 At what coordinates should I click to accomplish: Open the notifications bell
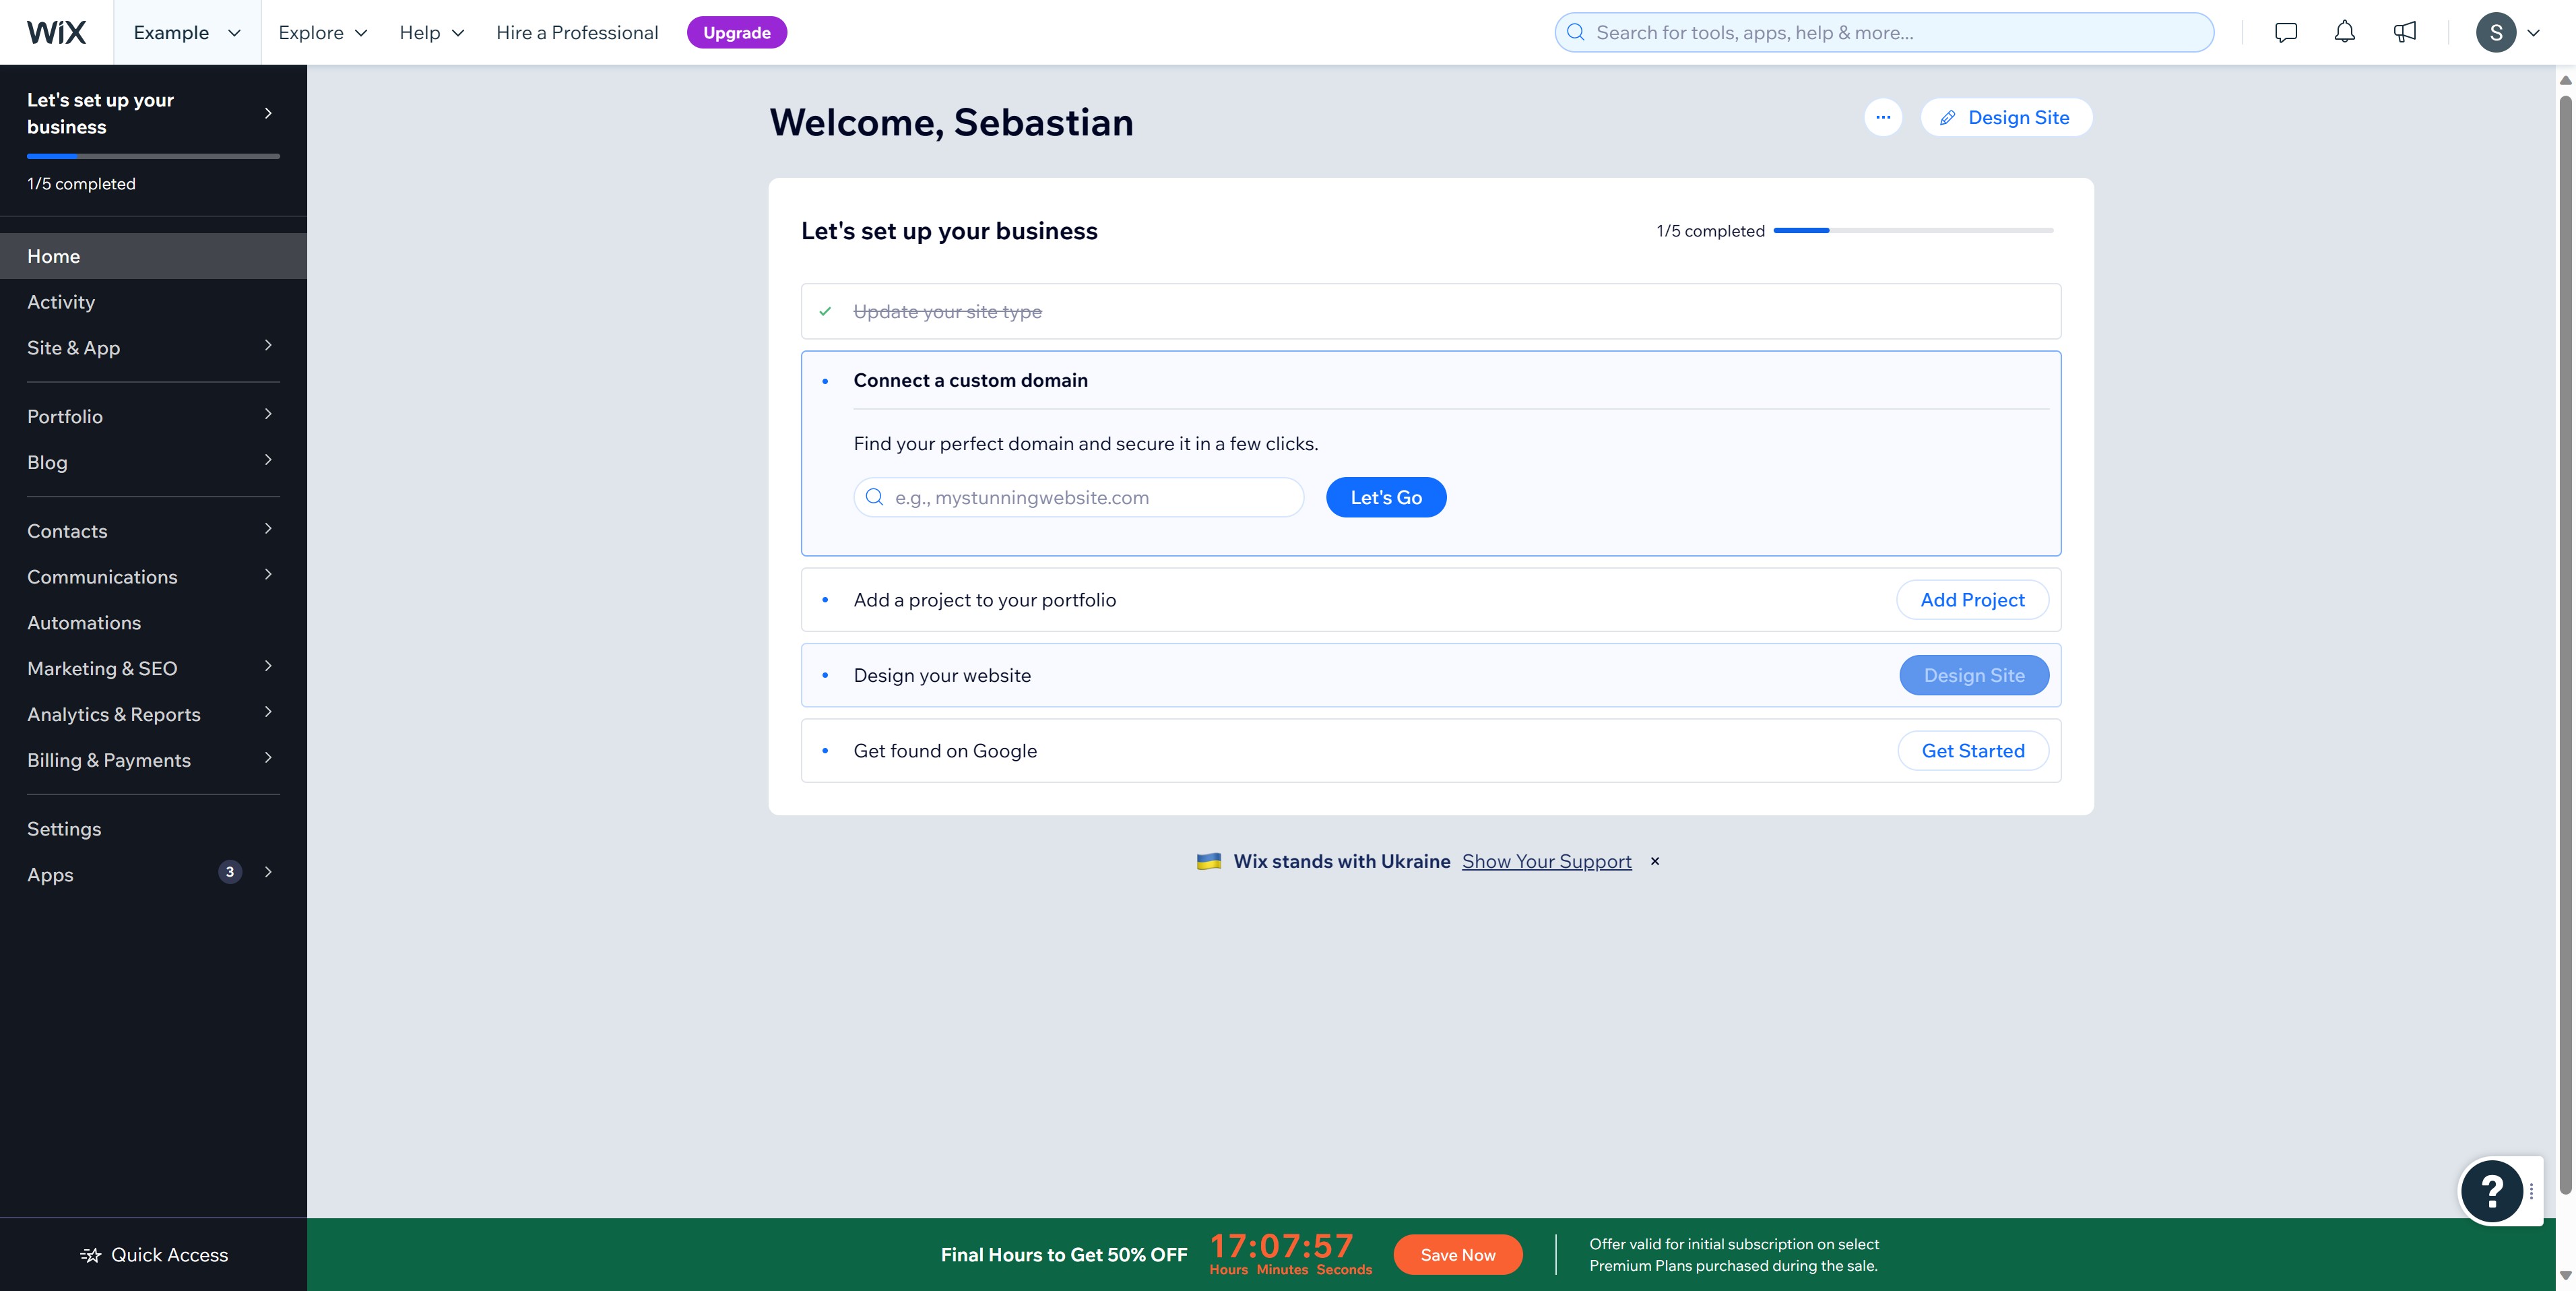pyautogui.click(x=2344, y=32)
